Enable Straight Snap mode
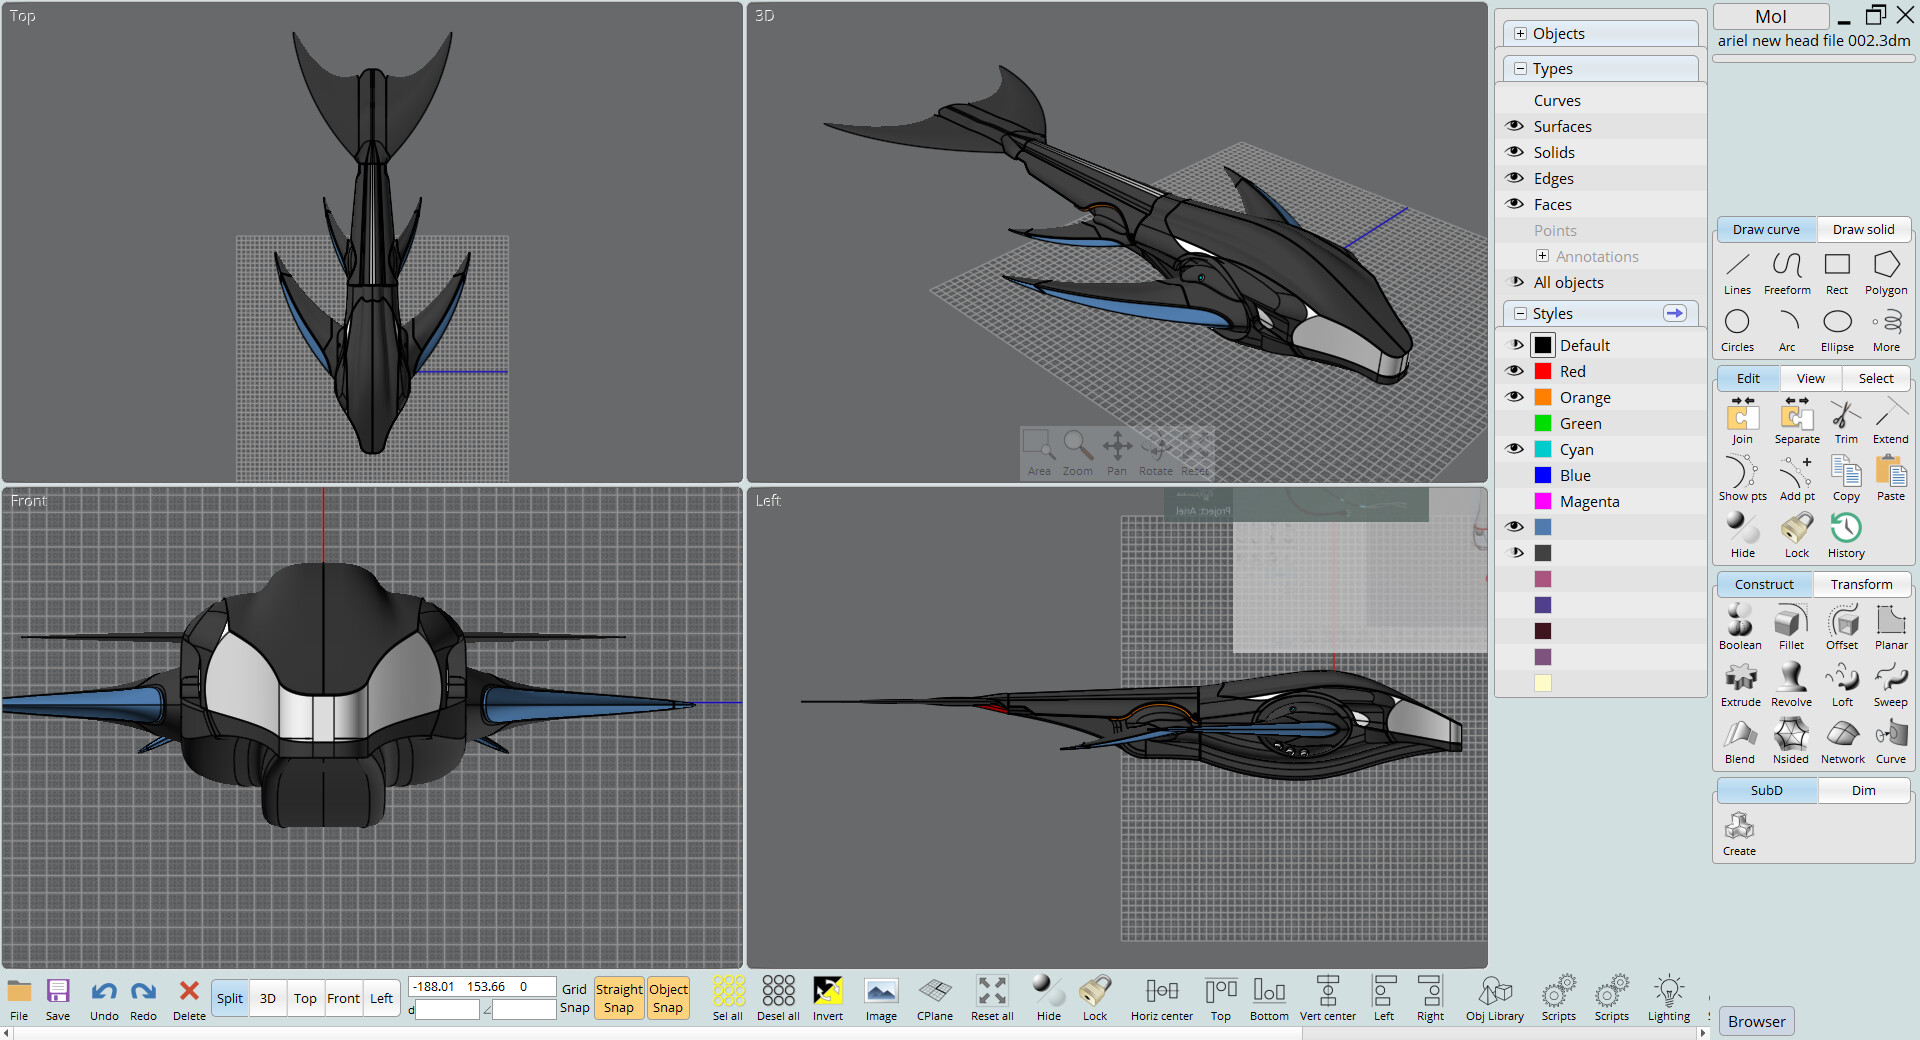 [619, 997]
